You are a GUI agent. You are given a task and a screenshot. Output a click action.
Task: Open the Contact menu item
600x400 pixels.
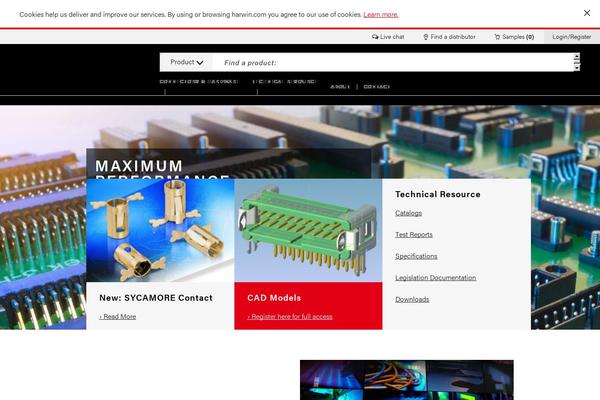click(x=377, y=87)
